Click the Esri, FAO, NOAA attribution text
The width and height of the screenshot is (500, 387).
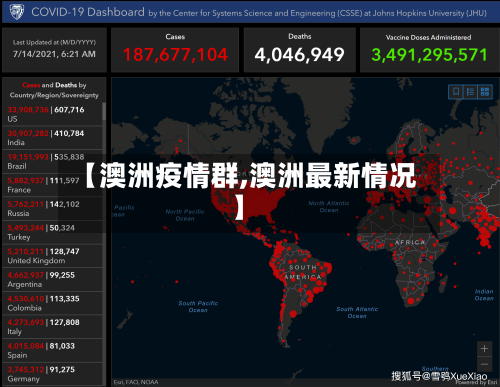[x=136, y=382]
